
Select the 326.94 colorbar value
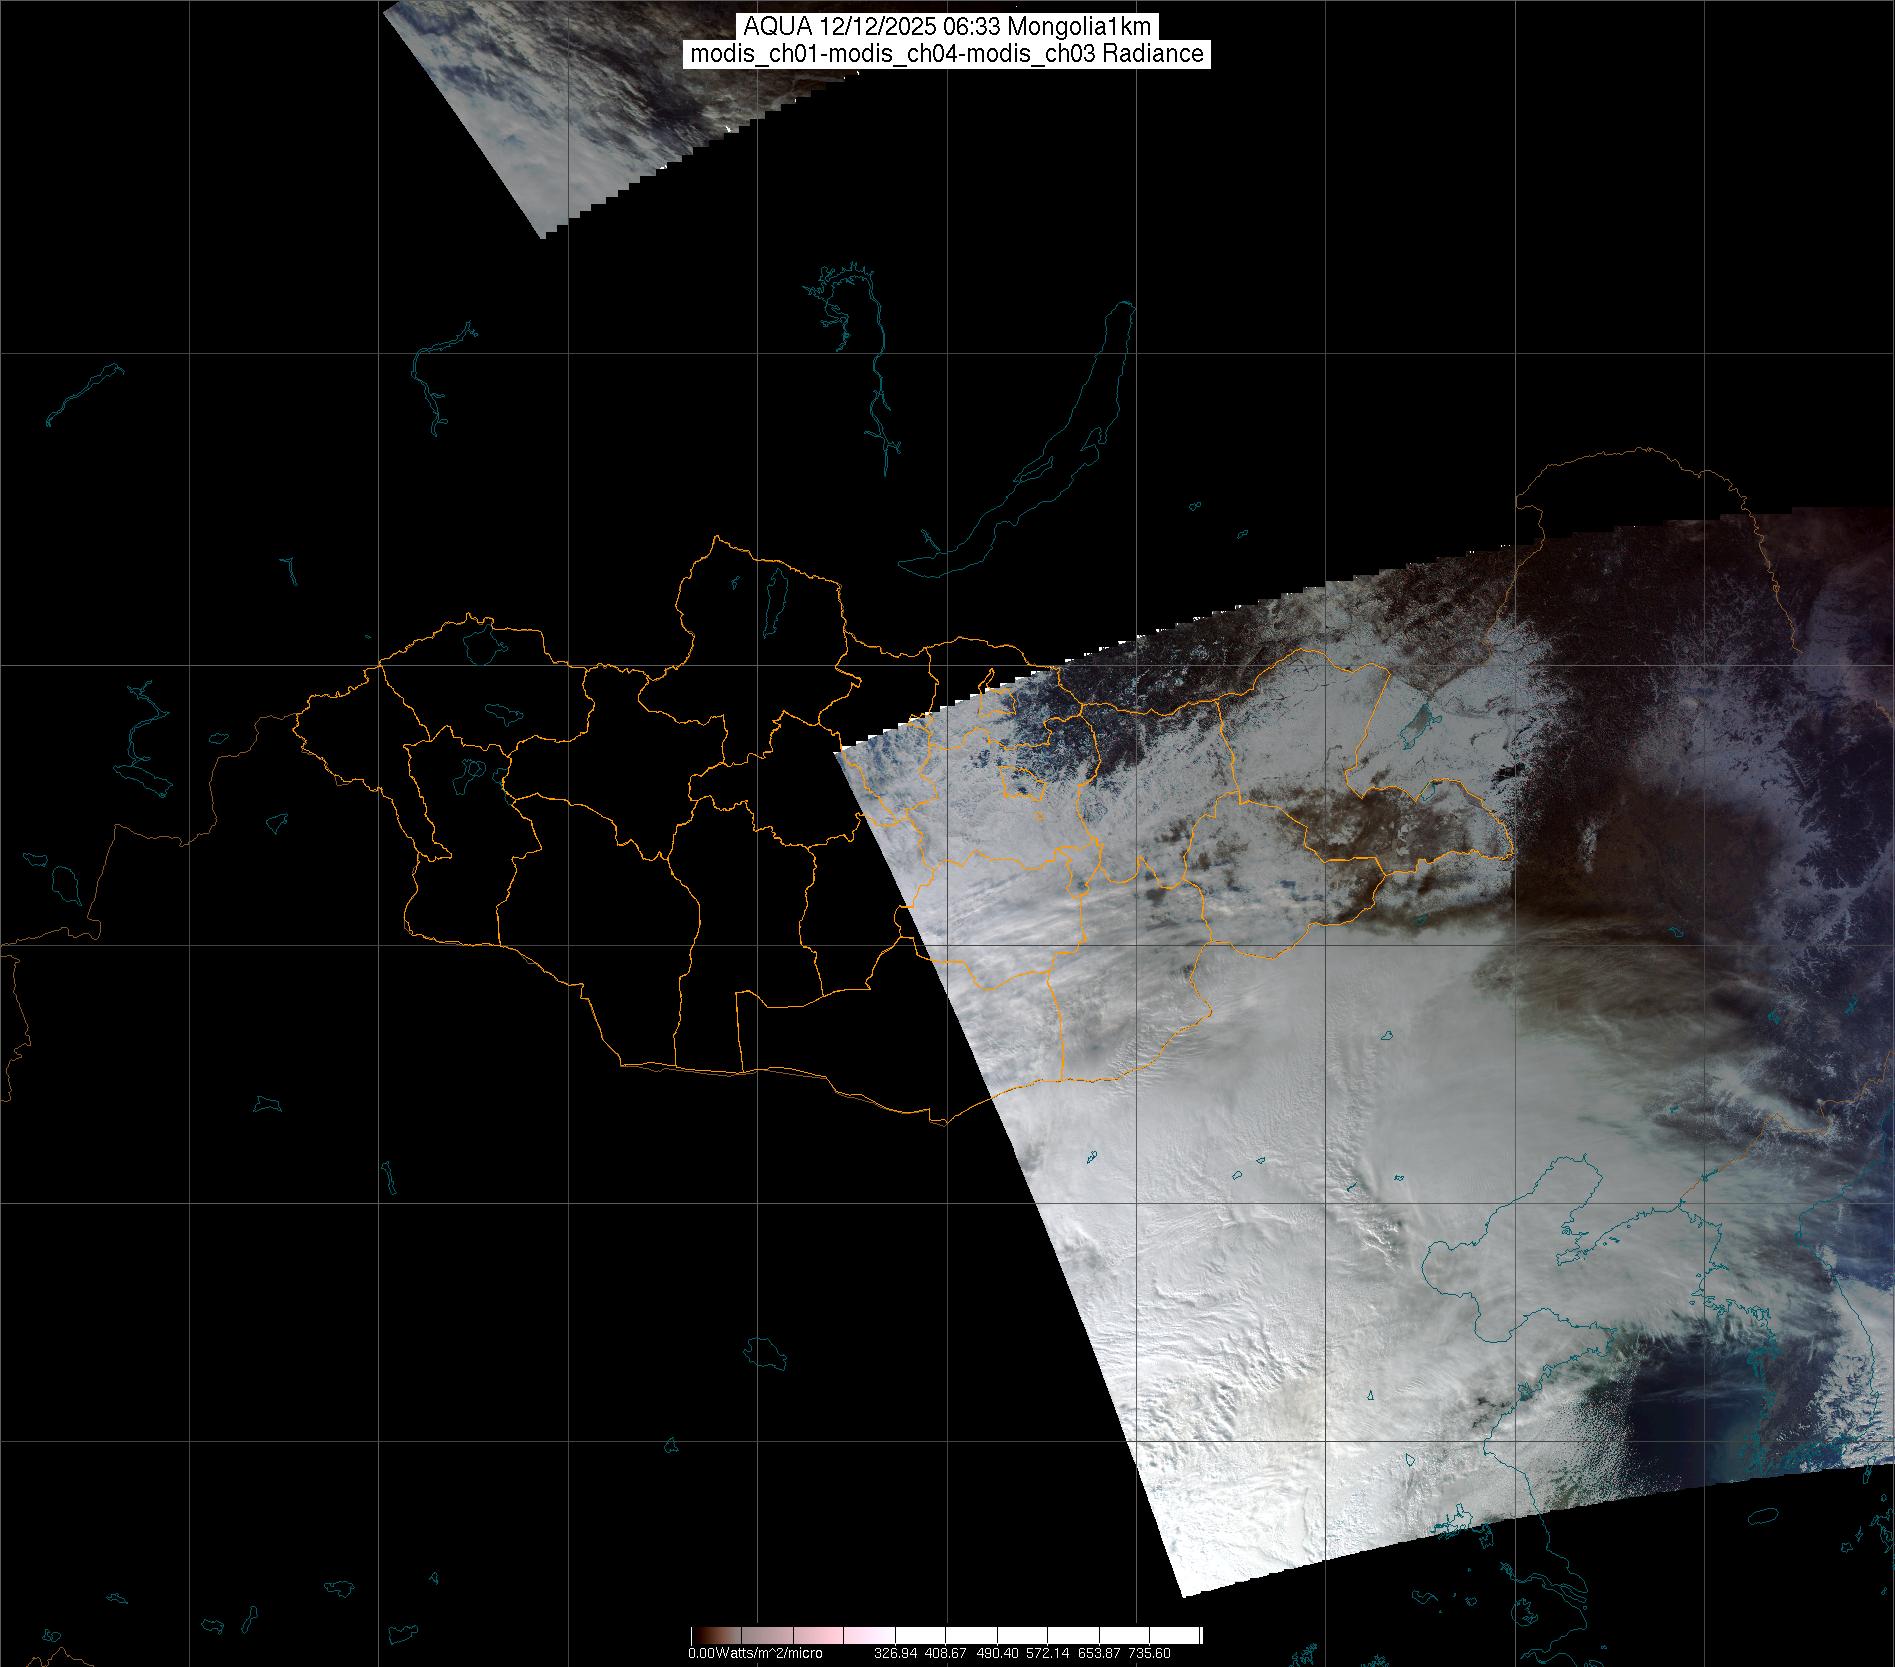point(896,1654)
